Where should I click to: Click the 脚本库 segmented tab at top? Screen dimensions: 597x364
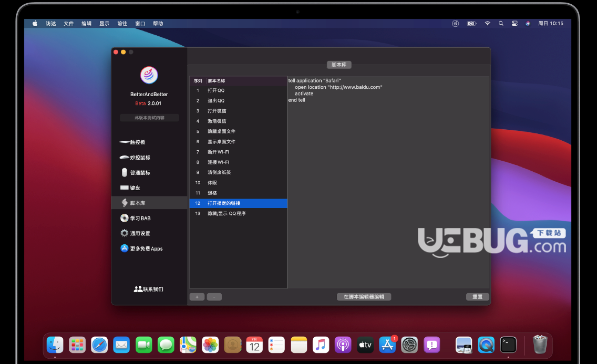click(339, 65)
